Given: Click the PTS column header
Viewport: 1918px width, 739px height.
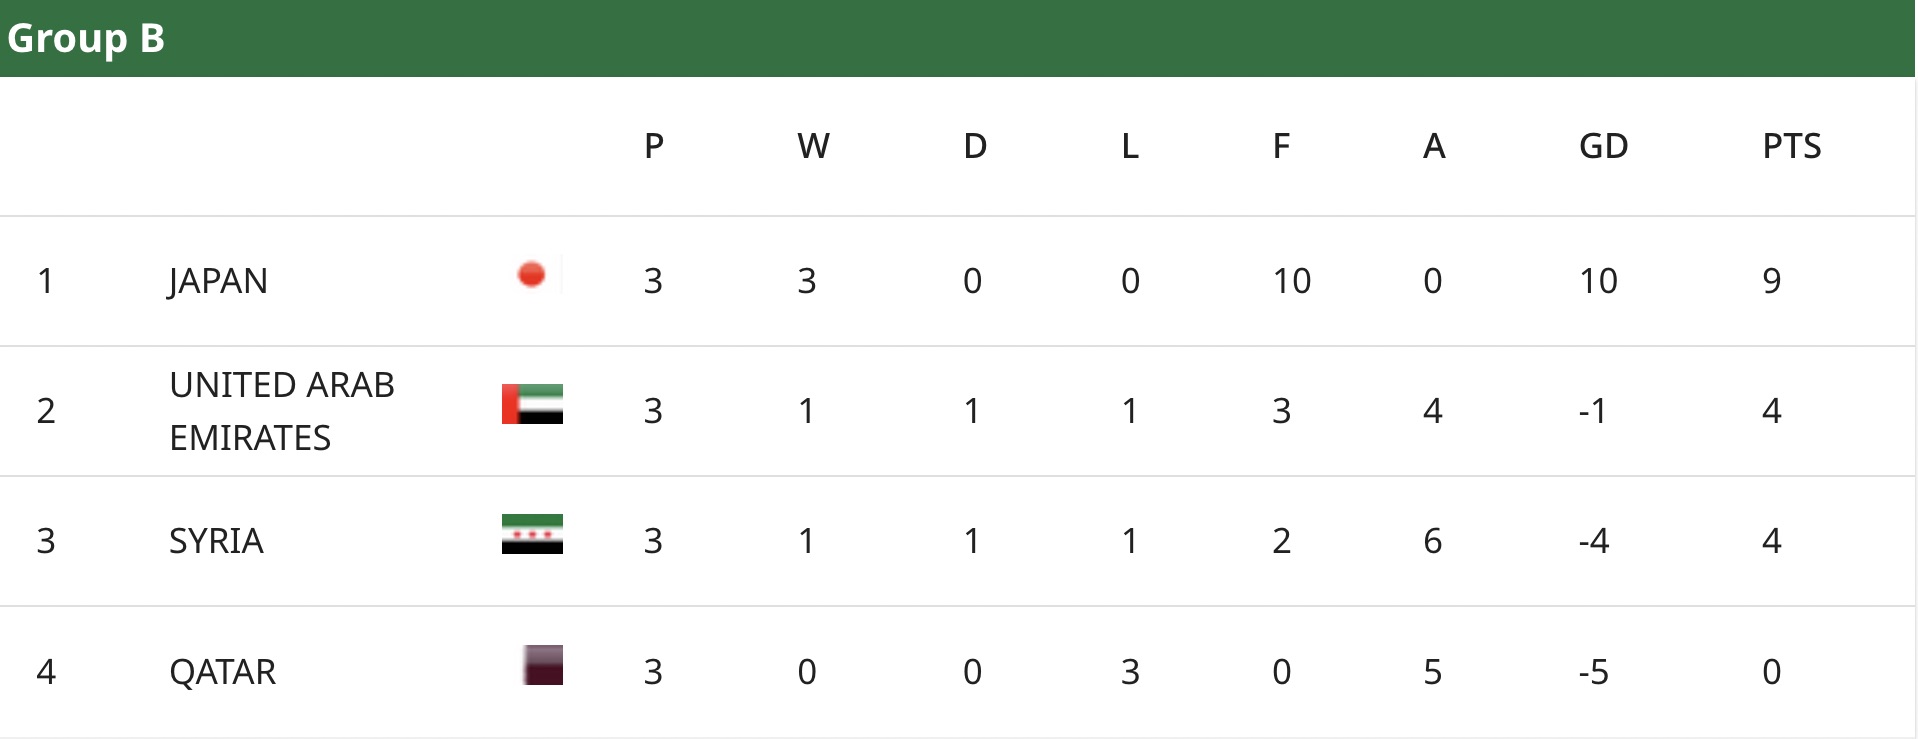Looking at the screenshot, I should coord(1791,146).
